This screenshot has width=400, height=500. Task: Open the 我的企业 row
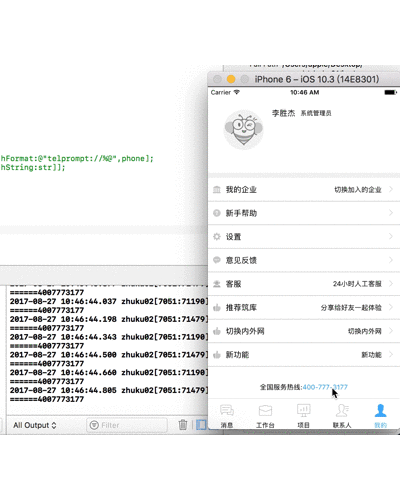[x=304, y=190]
